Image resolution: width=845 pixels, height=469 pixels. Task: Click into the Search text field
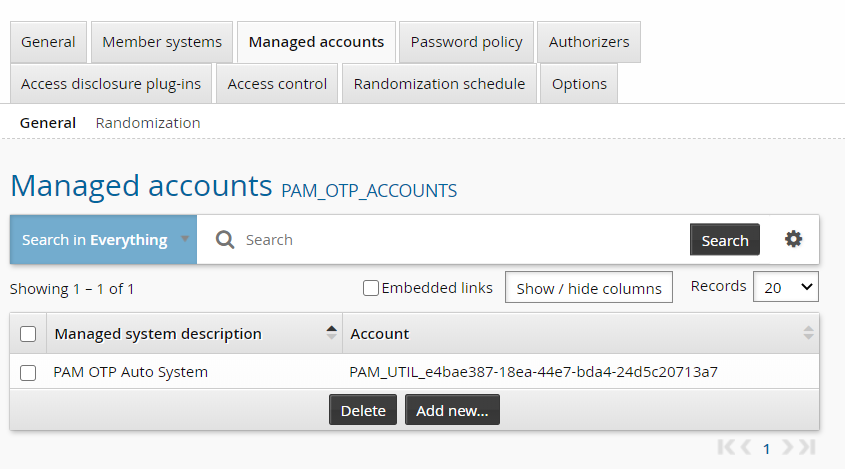460,240
